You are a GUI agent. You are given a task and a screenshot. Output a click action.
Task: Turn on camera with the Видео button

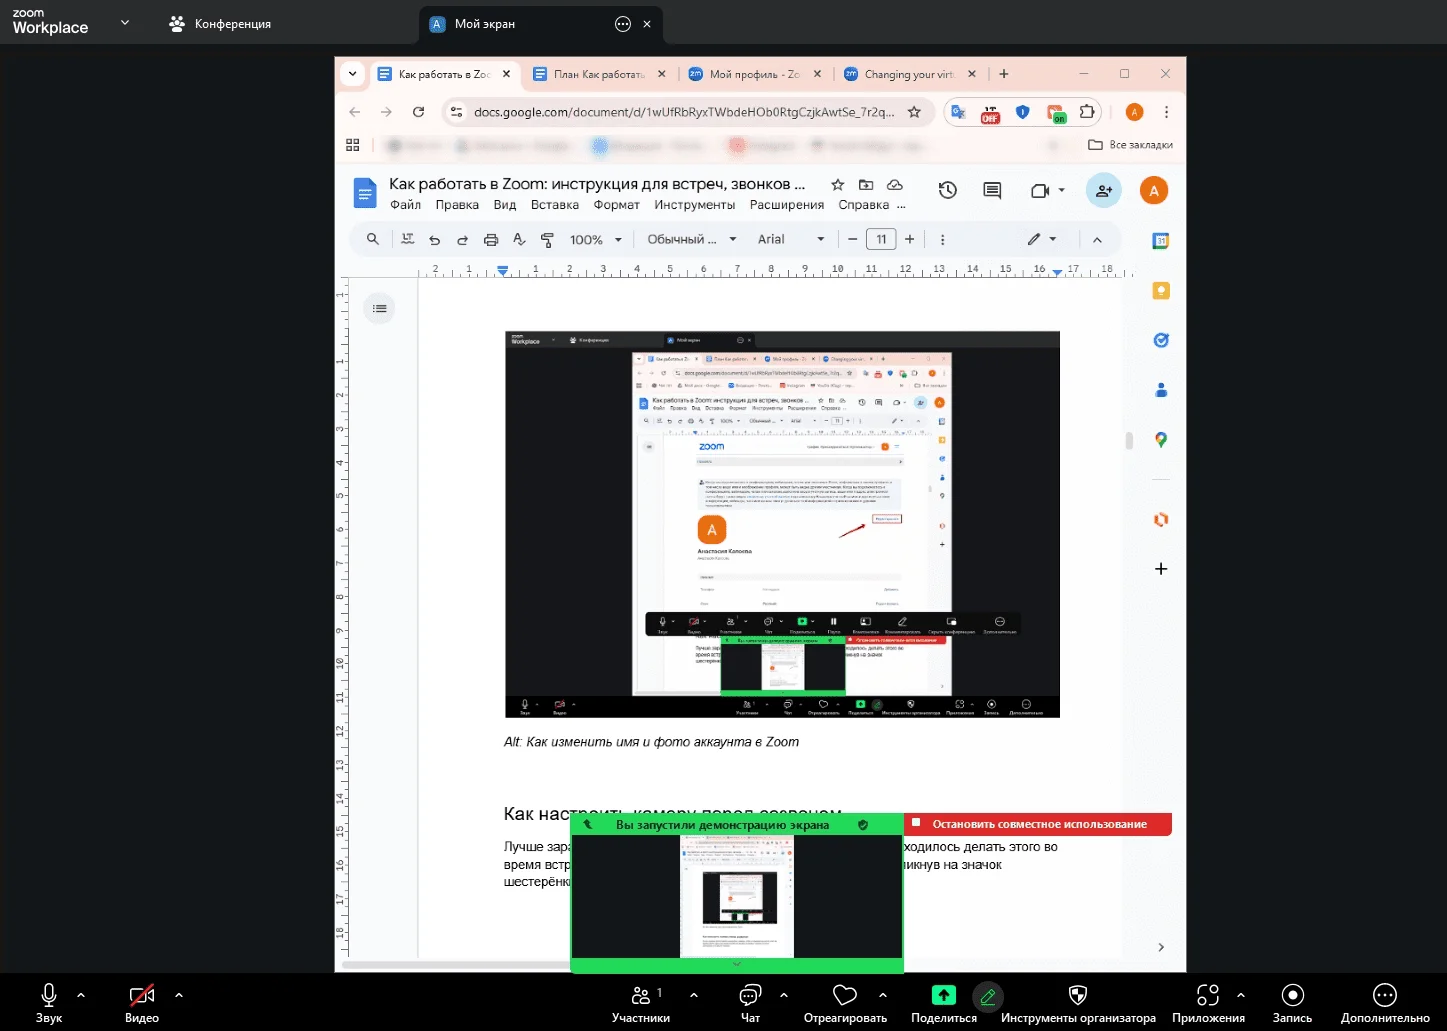pyautogui.click(x=142, y=1002)
